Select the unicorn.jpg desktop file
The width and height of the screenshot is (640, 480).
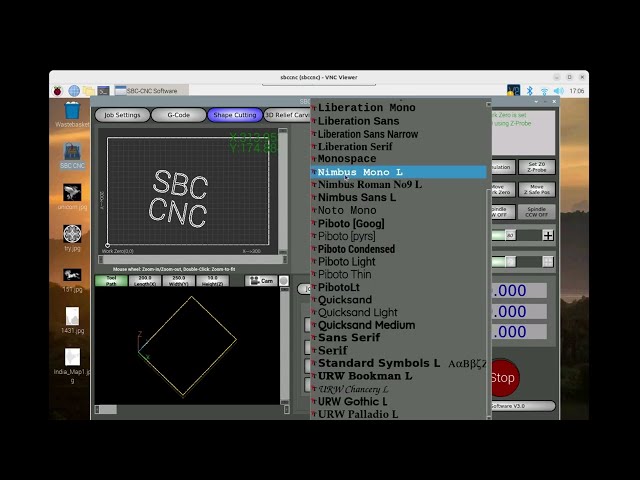pyautogui.click(x=72, y=197)
